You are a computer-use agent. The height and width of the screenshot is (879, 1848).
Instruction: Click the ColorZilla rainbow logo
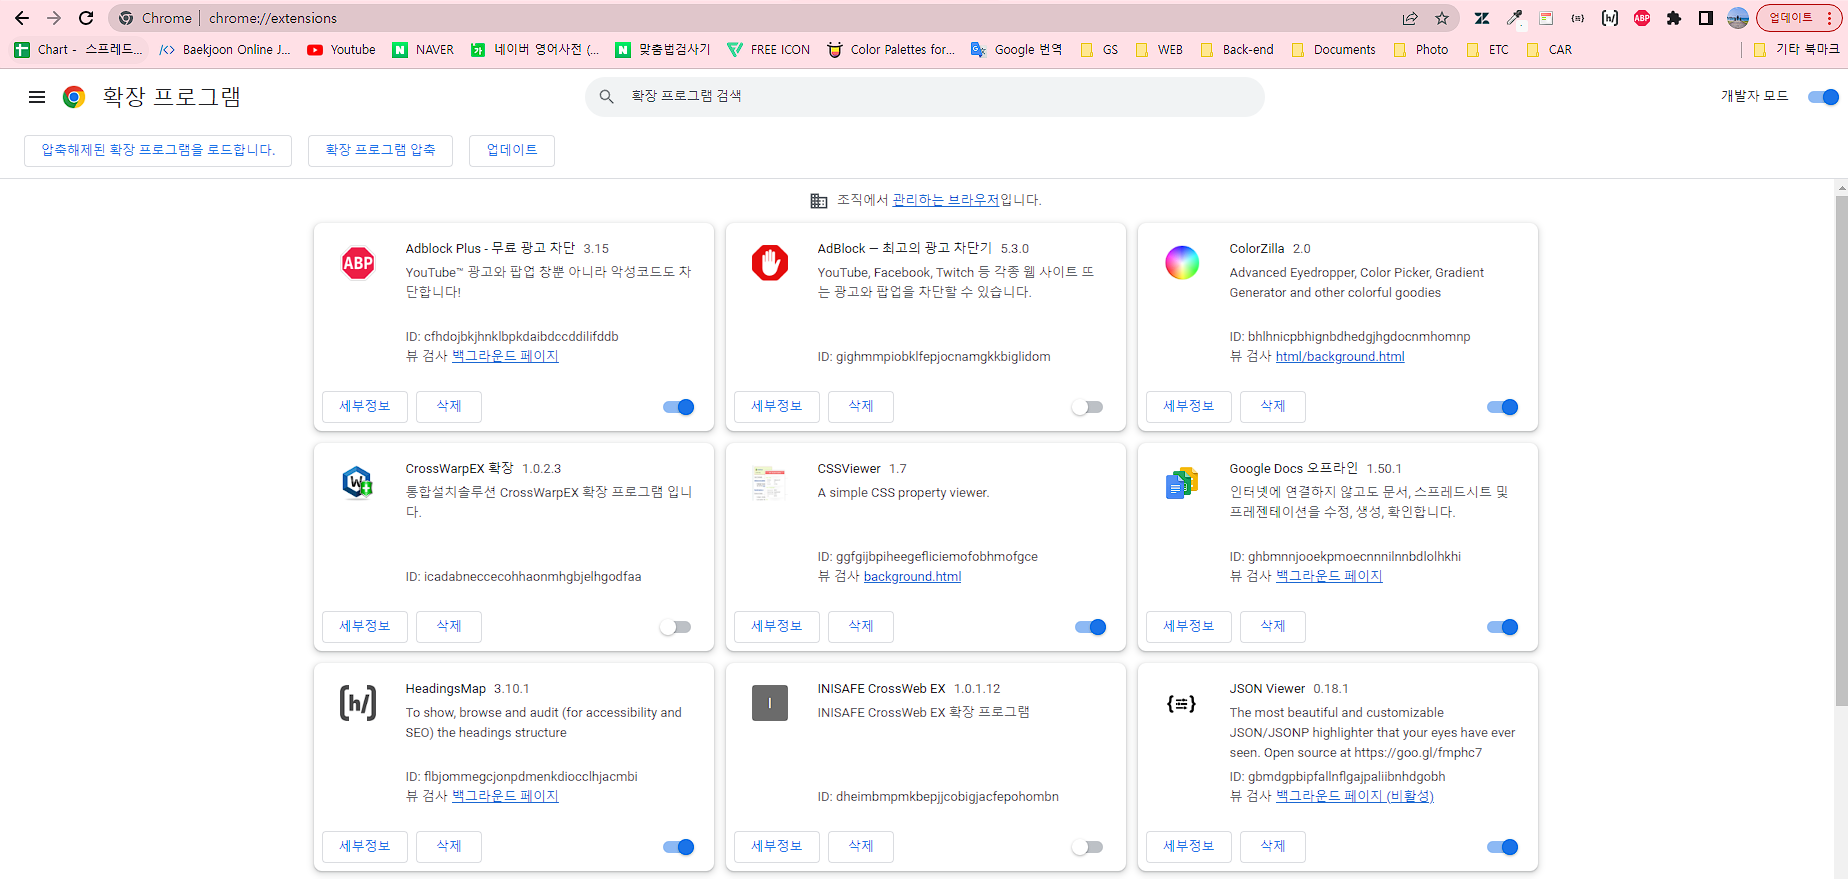pyautogui.click(x=1182, y=263)
